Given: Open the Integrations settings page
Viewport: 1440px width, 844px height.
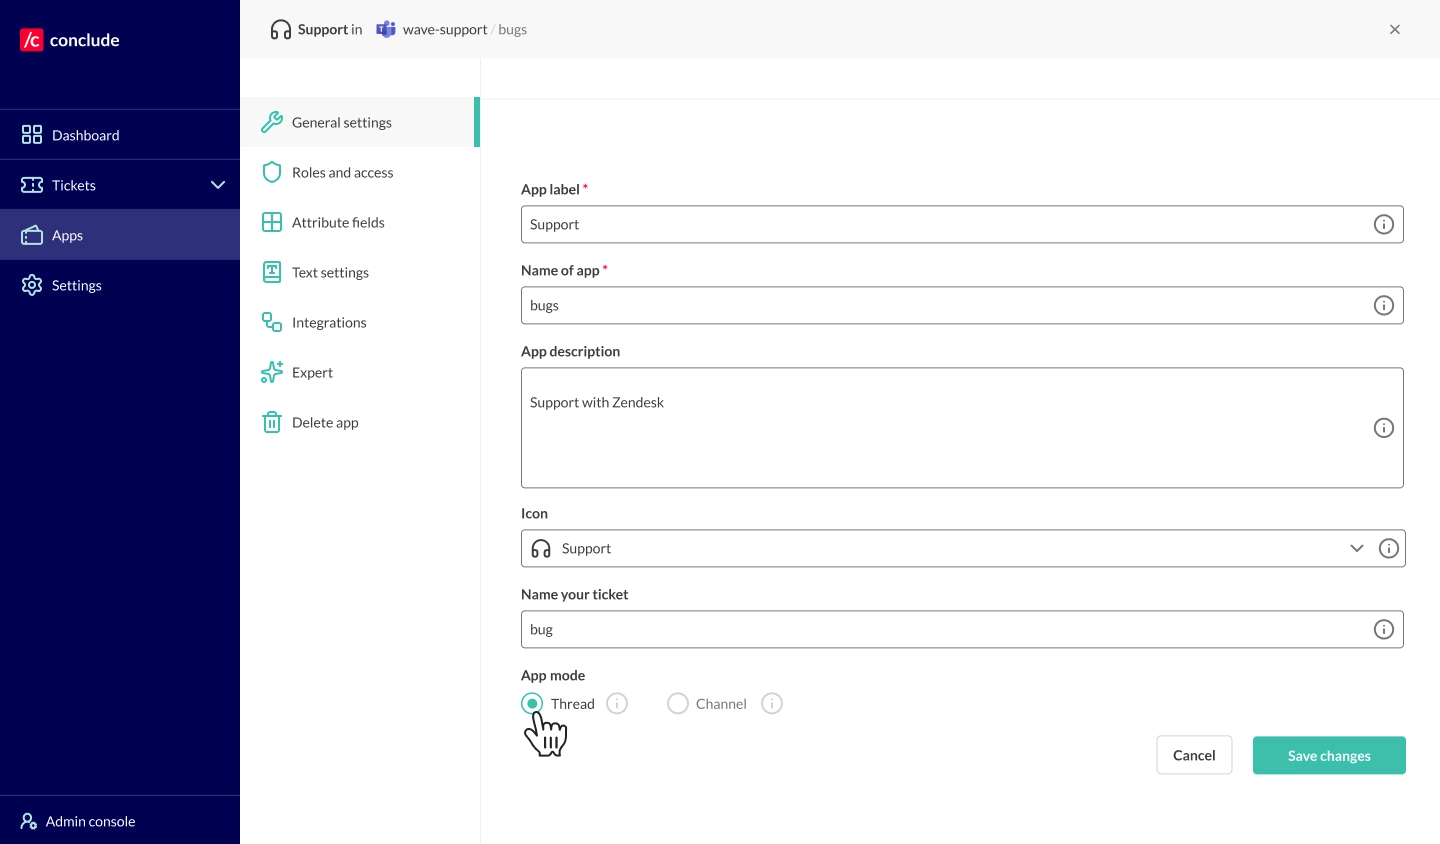Looking at the screenshot, I should pos(329,322).
